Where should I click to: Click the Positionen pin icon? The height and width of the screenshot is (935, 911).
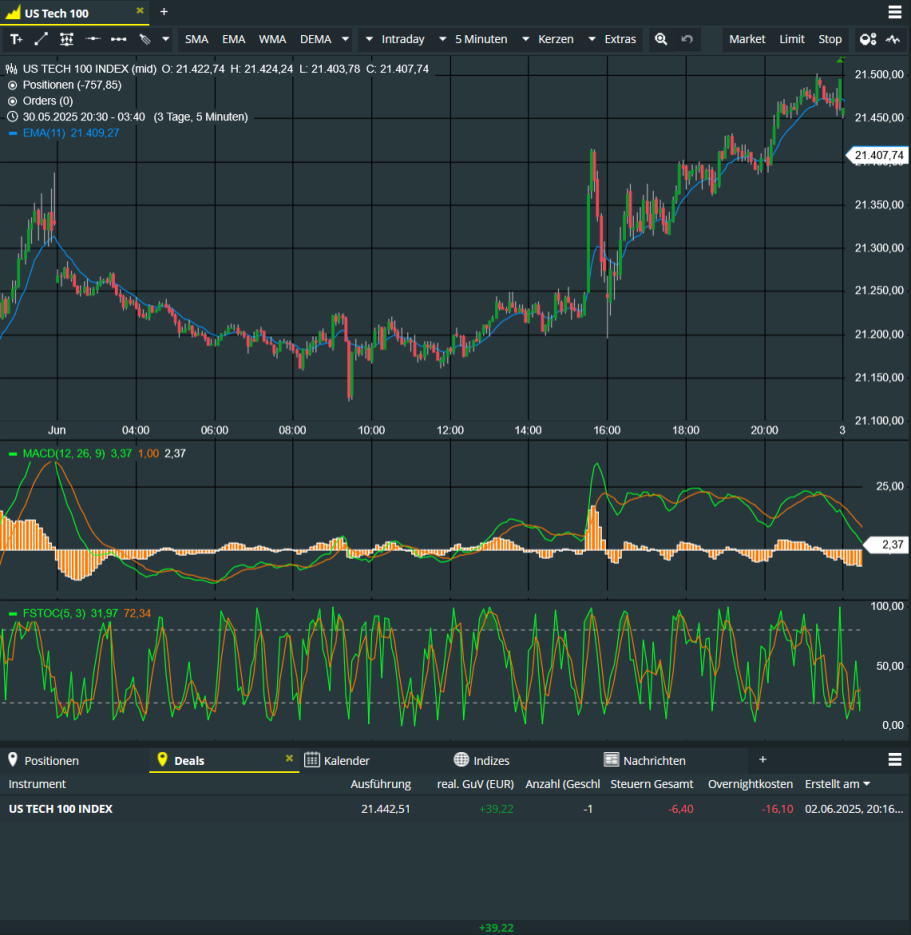[13, 760]
